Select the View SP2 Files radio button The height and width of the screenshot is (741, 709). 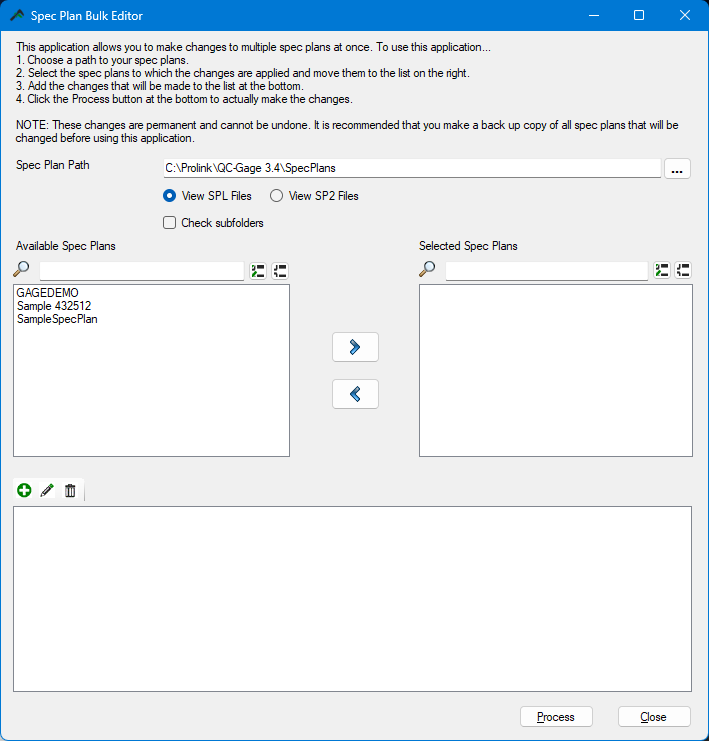pos(277,196)
